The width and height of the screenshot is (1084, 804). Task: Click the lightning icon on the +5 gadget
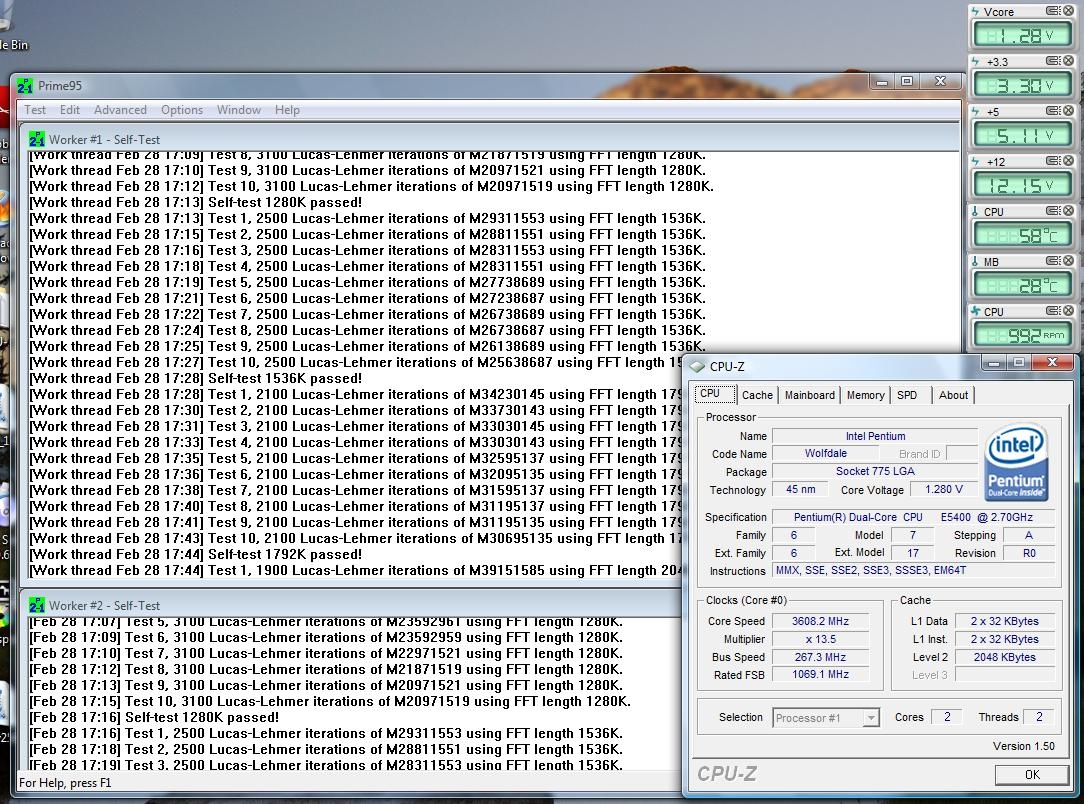(975, 111)
